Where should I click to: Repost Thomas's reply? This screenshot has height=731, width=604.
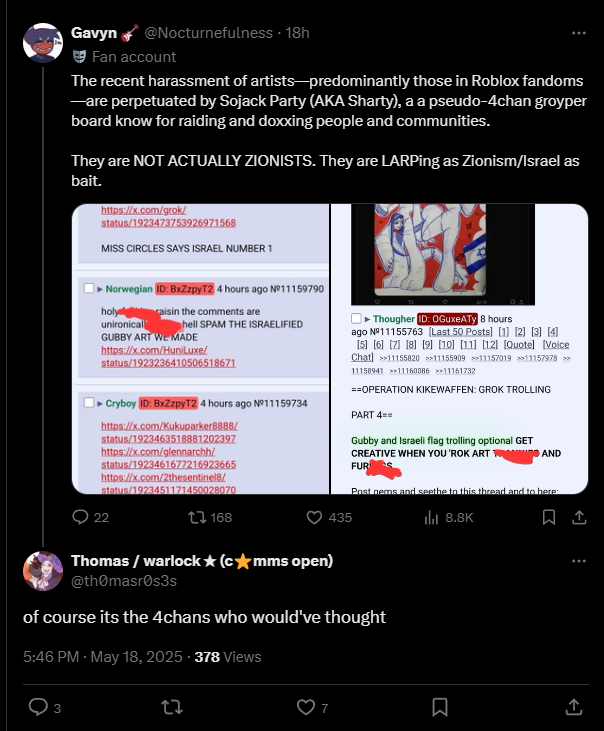[172, 707]
